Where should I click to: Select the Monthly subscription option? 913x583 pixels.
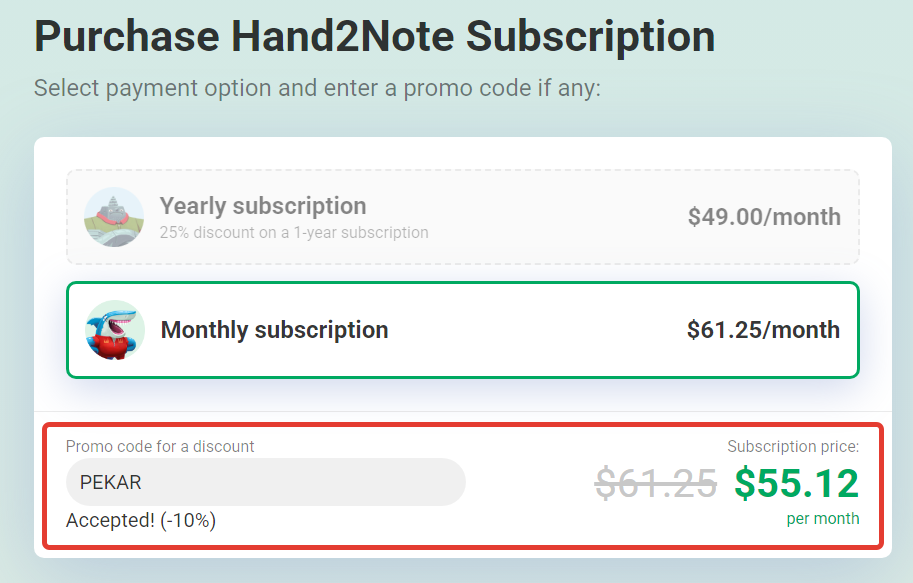463,330
